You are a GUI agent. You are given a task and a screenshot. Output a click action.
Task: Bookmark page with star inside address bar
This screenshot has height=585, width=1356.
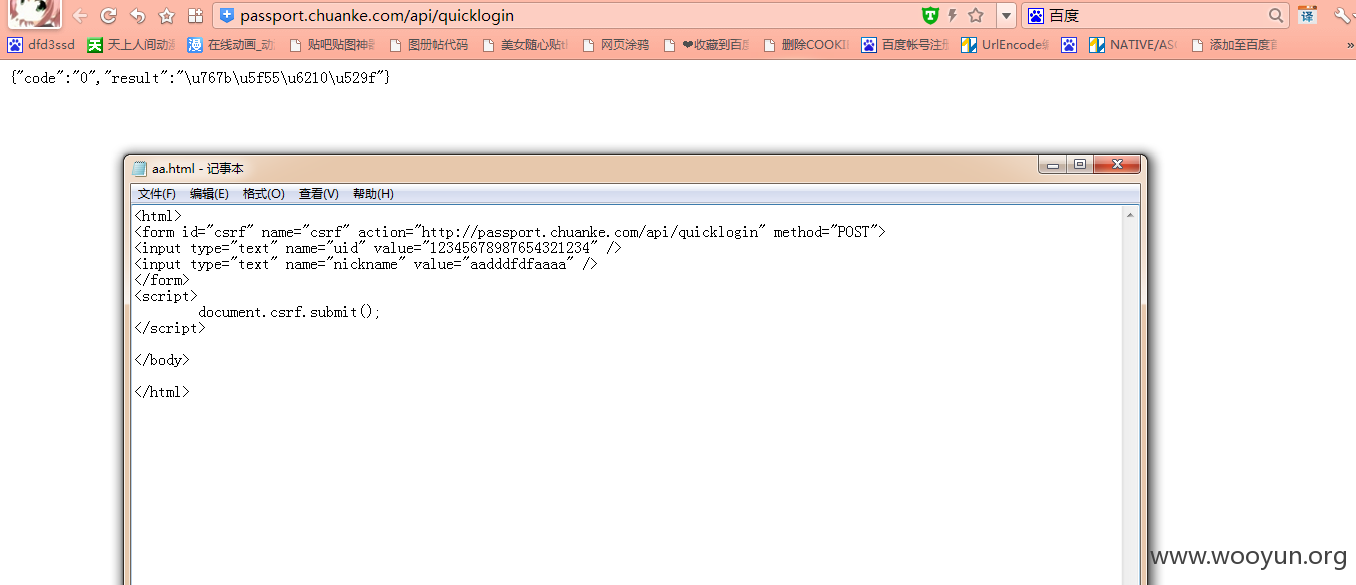(976, 15)
